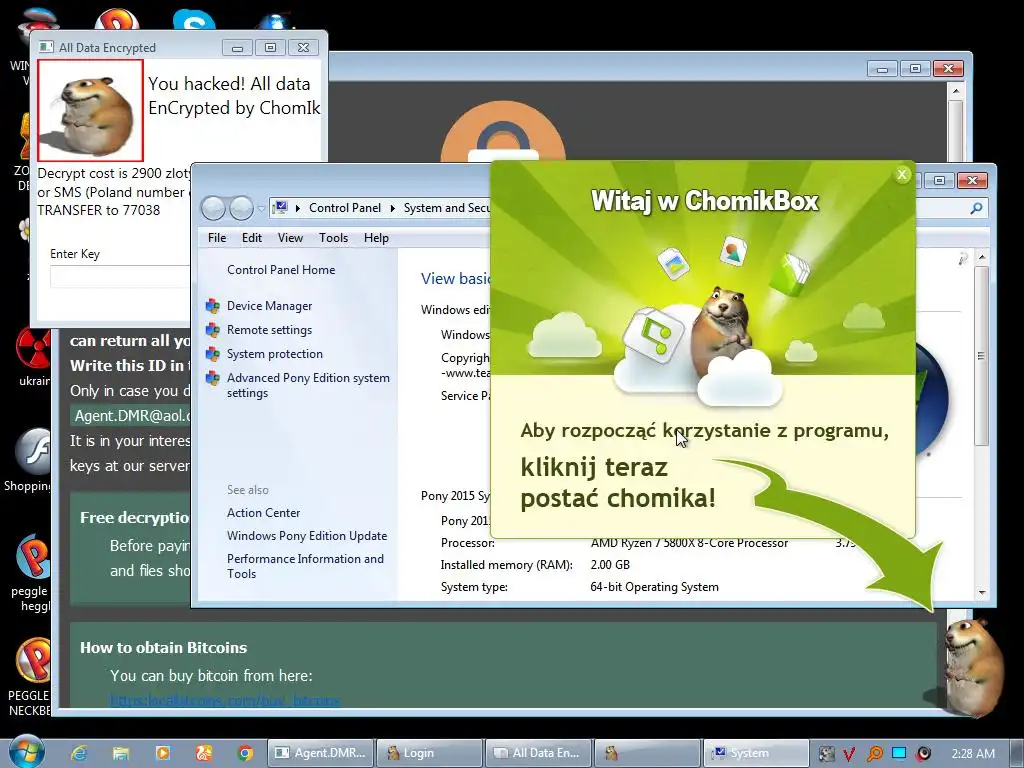Click System window vertical scrollbar thumb

point(981,356)
